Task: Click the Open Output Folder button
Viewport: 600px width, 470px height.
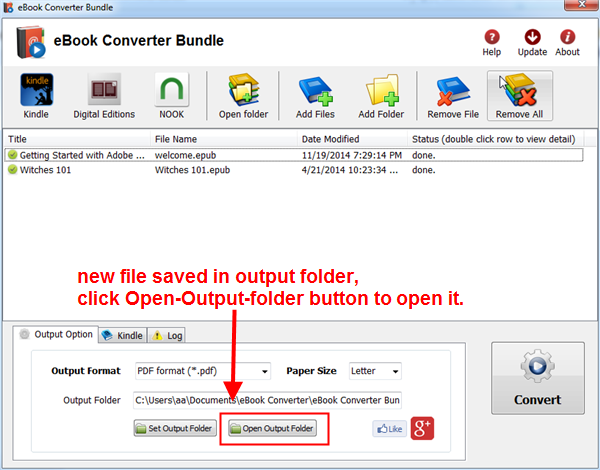Action: pyautogui.click(x=272, y=428)
